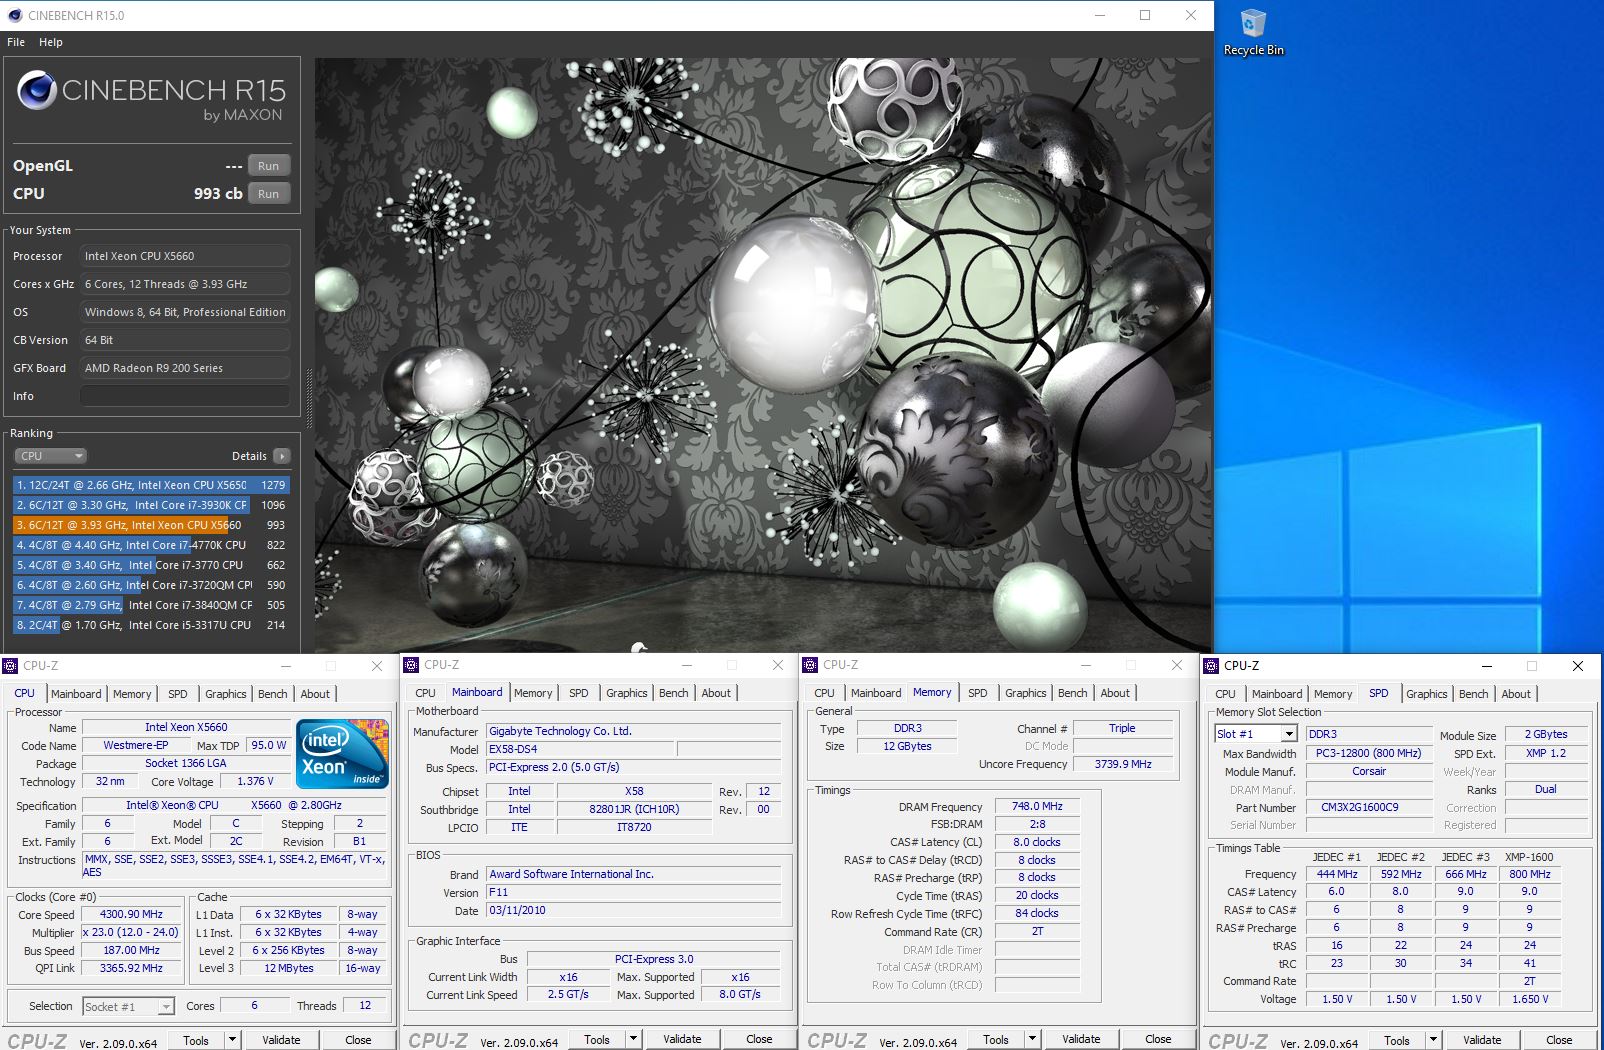The width and height of the screenshot is (1604, 1050).
Task: Open the Help menu in Cinebench
Action: pyautogui.click(x=51, y=42)
